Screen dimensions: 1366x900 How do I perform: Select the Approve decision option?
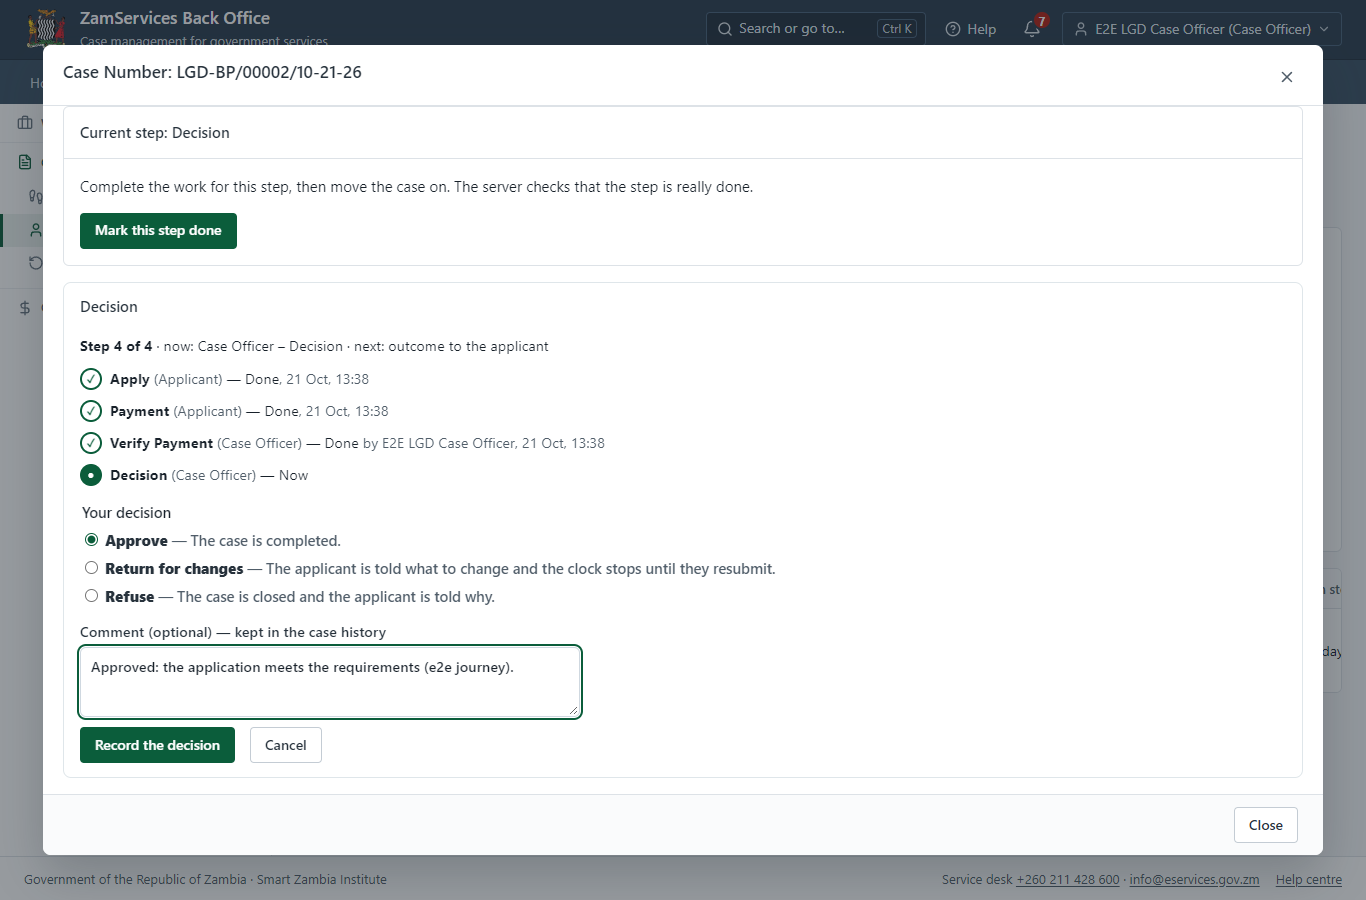pyautogui.click(x=92, y=540)
